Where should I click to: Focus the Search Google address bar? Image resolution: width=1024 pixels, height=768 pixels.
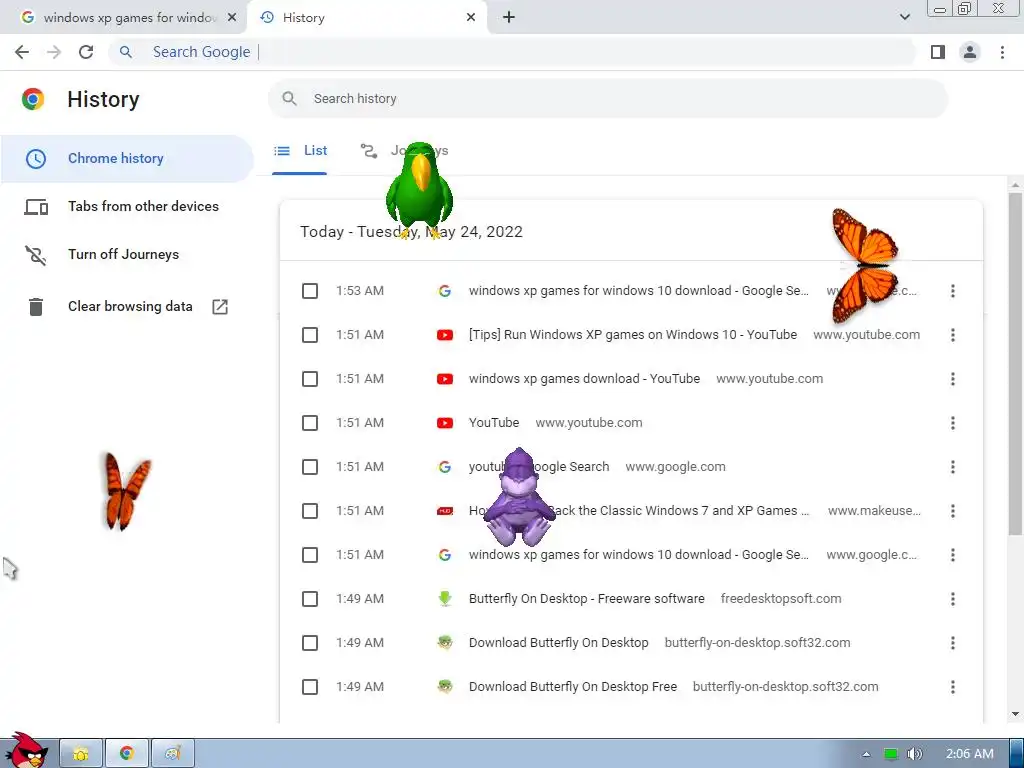pos(513,52)
